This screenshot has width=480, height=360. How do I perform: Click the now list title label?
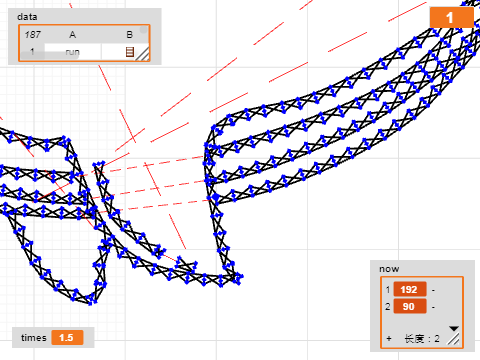[x=389, y=269]
